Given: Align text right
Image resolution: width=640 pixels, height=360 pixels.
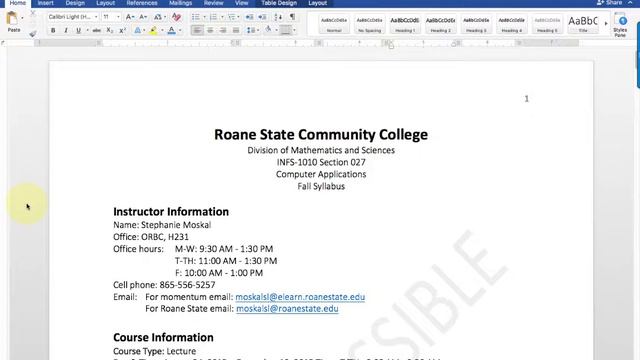Looking at the screenshot, I should (223, 30).
